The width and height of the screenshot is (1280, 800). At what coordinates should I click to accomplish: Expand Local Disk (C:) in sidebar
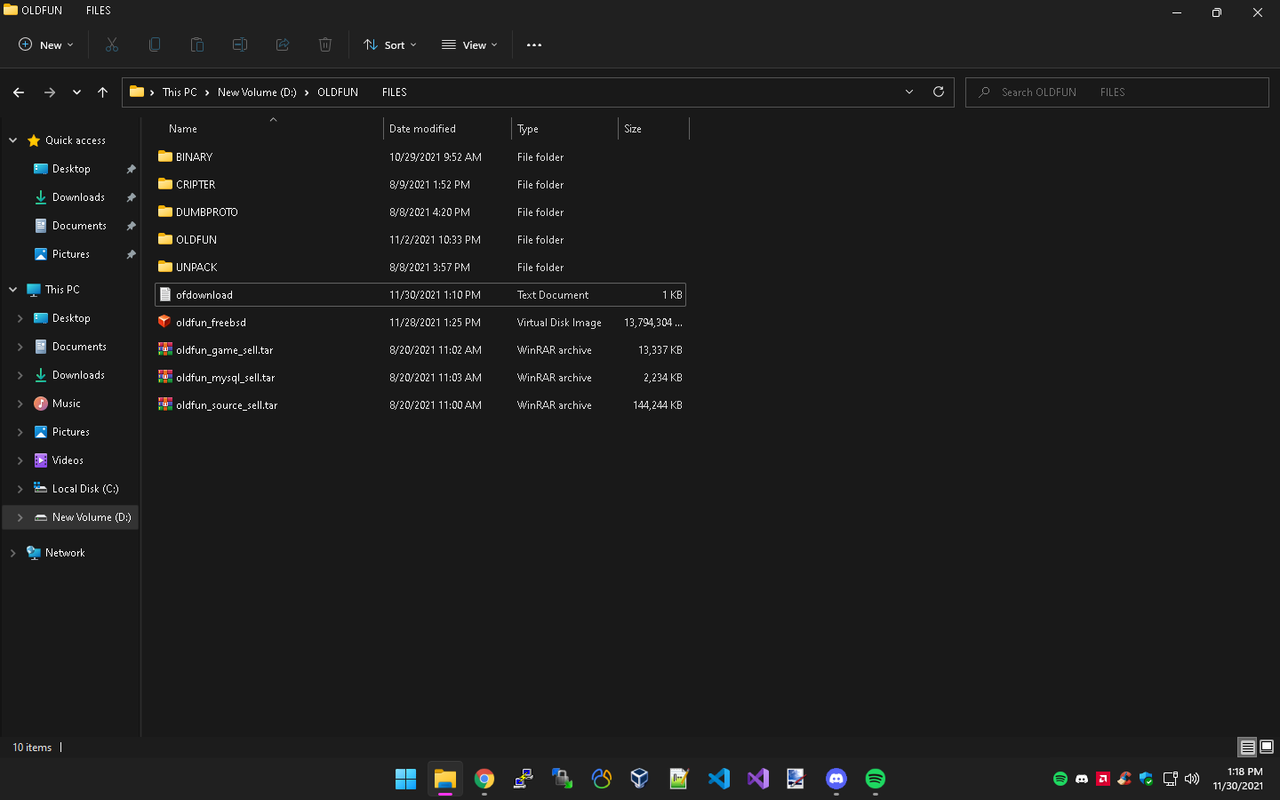point(20,489)
